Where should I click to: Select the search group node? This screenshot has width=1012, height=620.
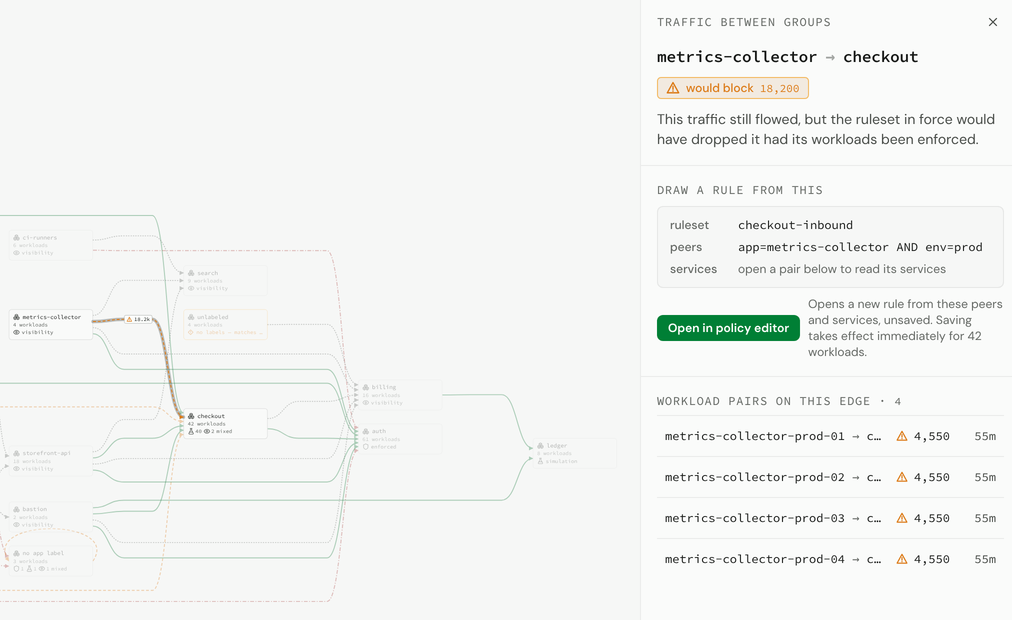click(225, 281)
